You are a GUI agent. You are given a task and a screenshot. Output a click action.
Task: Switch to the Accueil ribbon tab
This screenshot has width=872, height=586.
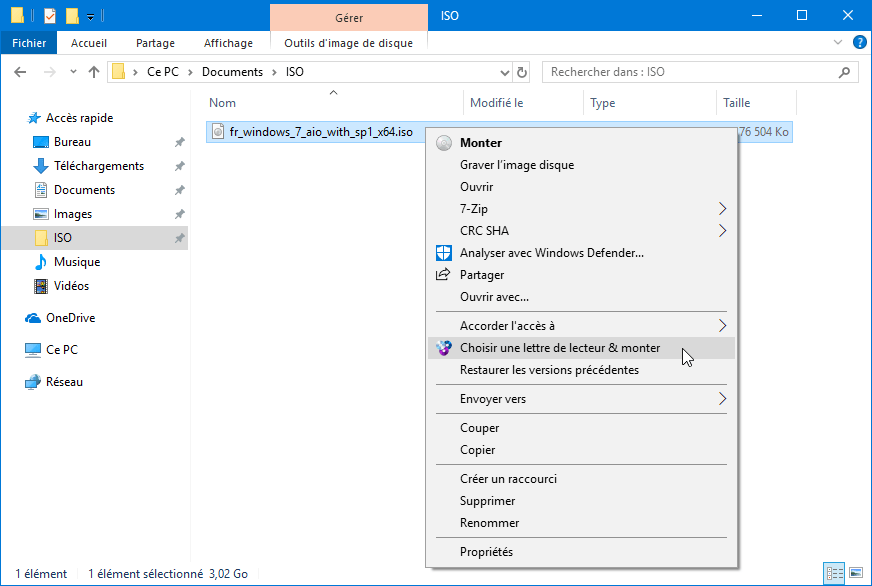click(x=89, y=43)
